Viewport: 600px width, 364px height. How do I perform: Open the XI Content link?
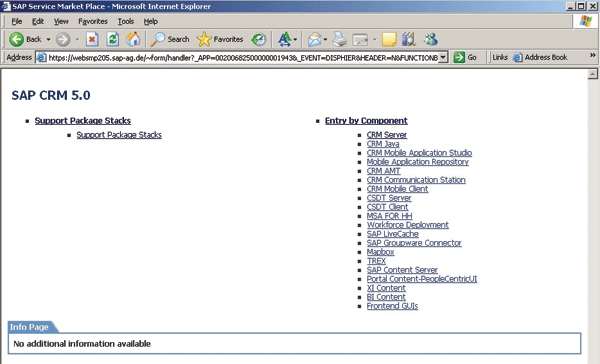pyautogui.click(x=386, y=288)
